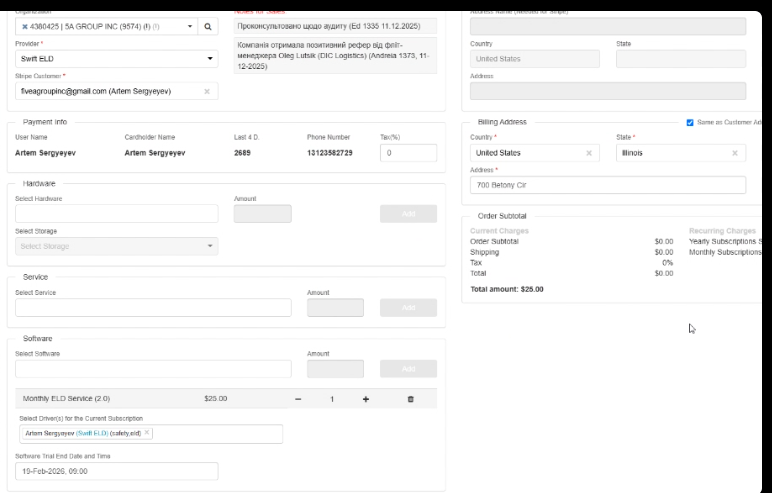Screen dimensions: 772x493
Task: Delete the Monthly ELD Service row
Action: point(411,399)
